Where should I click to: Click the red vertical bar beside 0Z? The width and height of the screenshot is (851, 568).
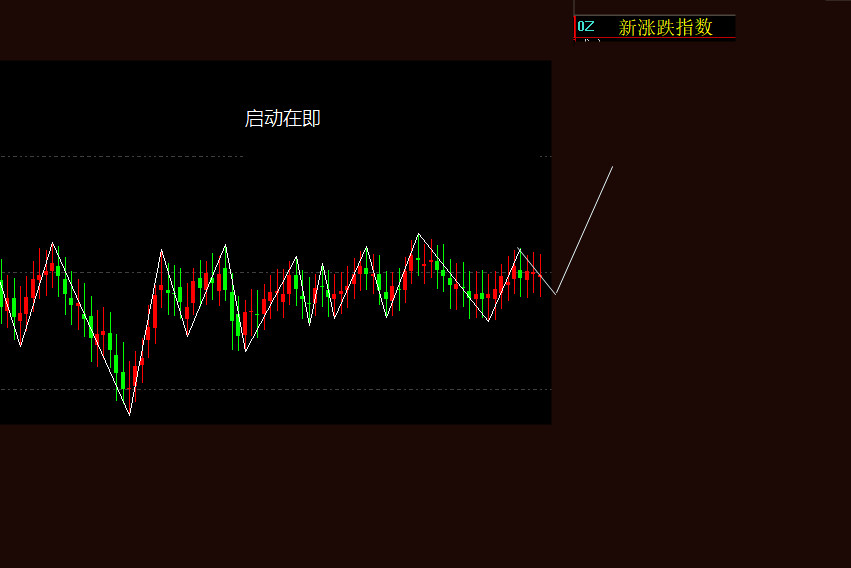(575, 27)
